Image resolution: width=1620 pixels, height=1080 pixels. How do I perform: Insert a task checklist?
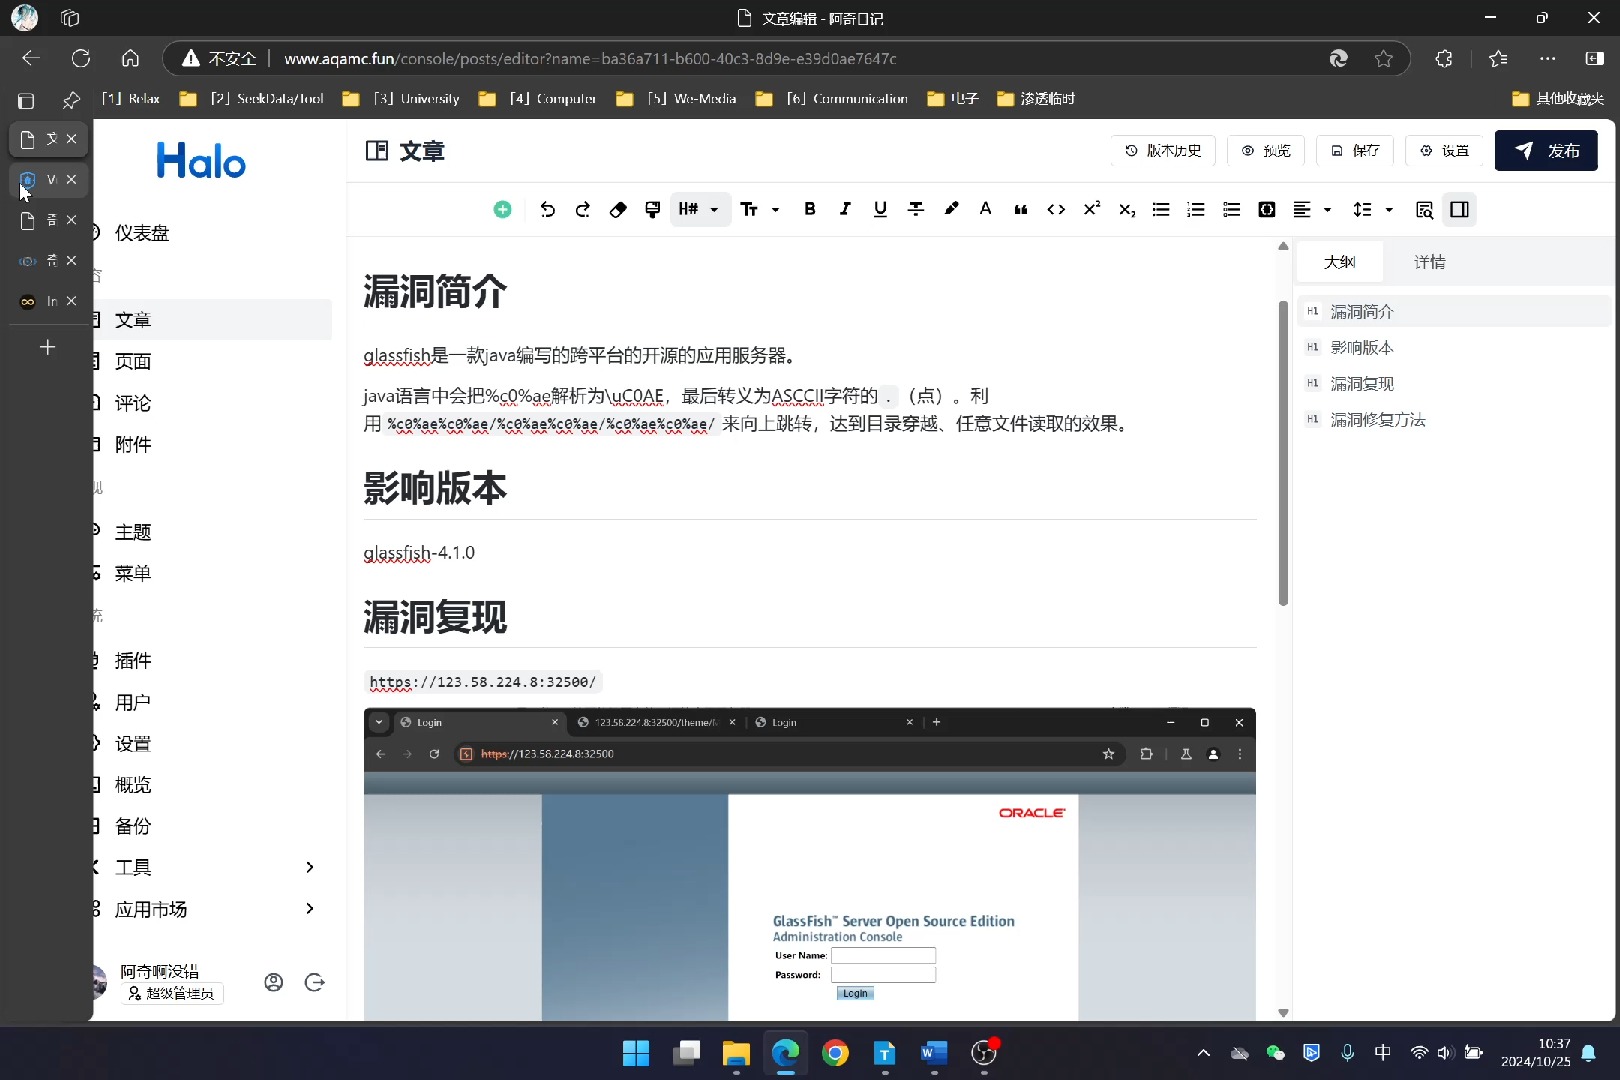[1232, 209]
